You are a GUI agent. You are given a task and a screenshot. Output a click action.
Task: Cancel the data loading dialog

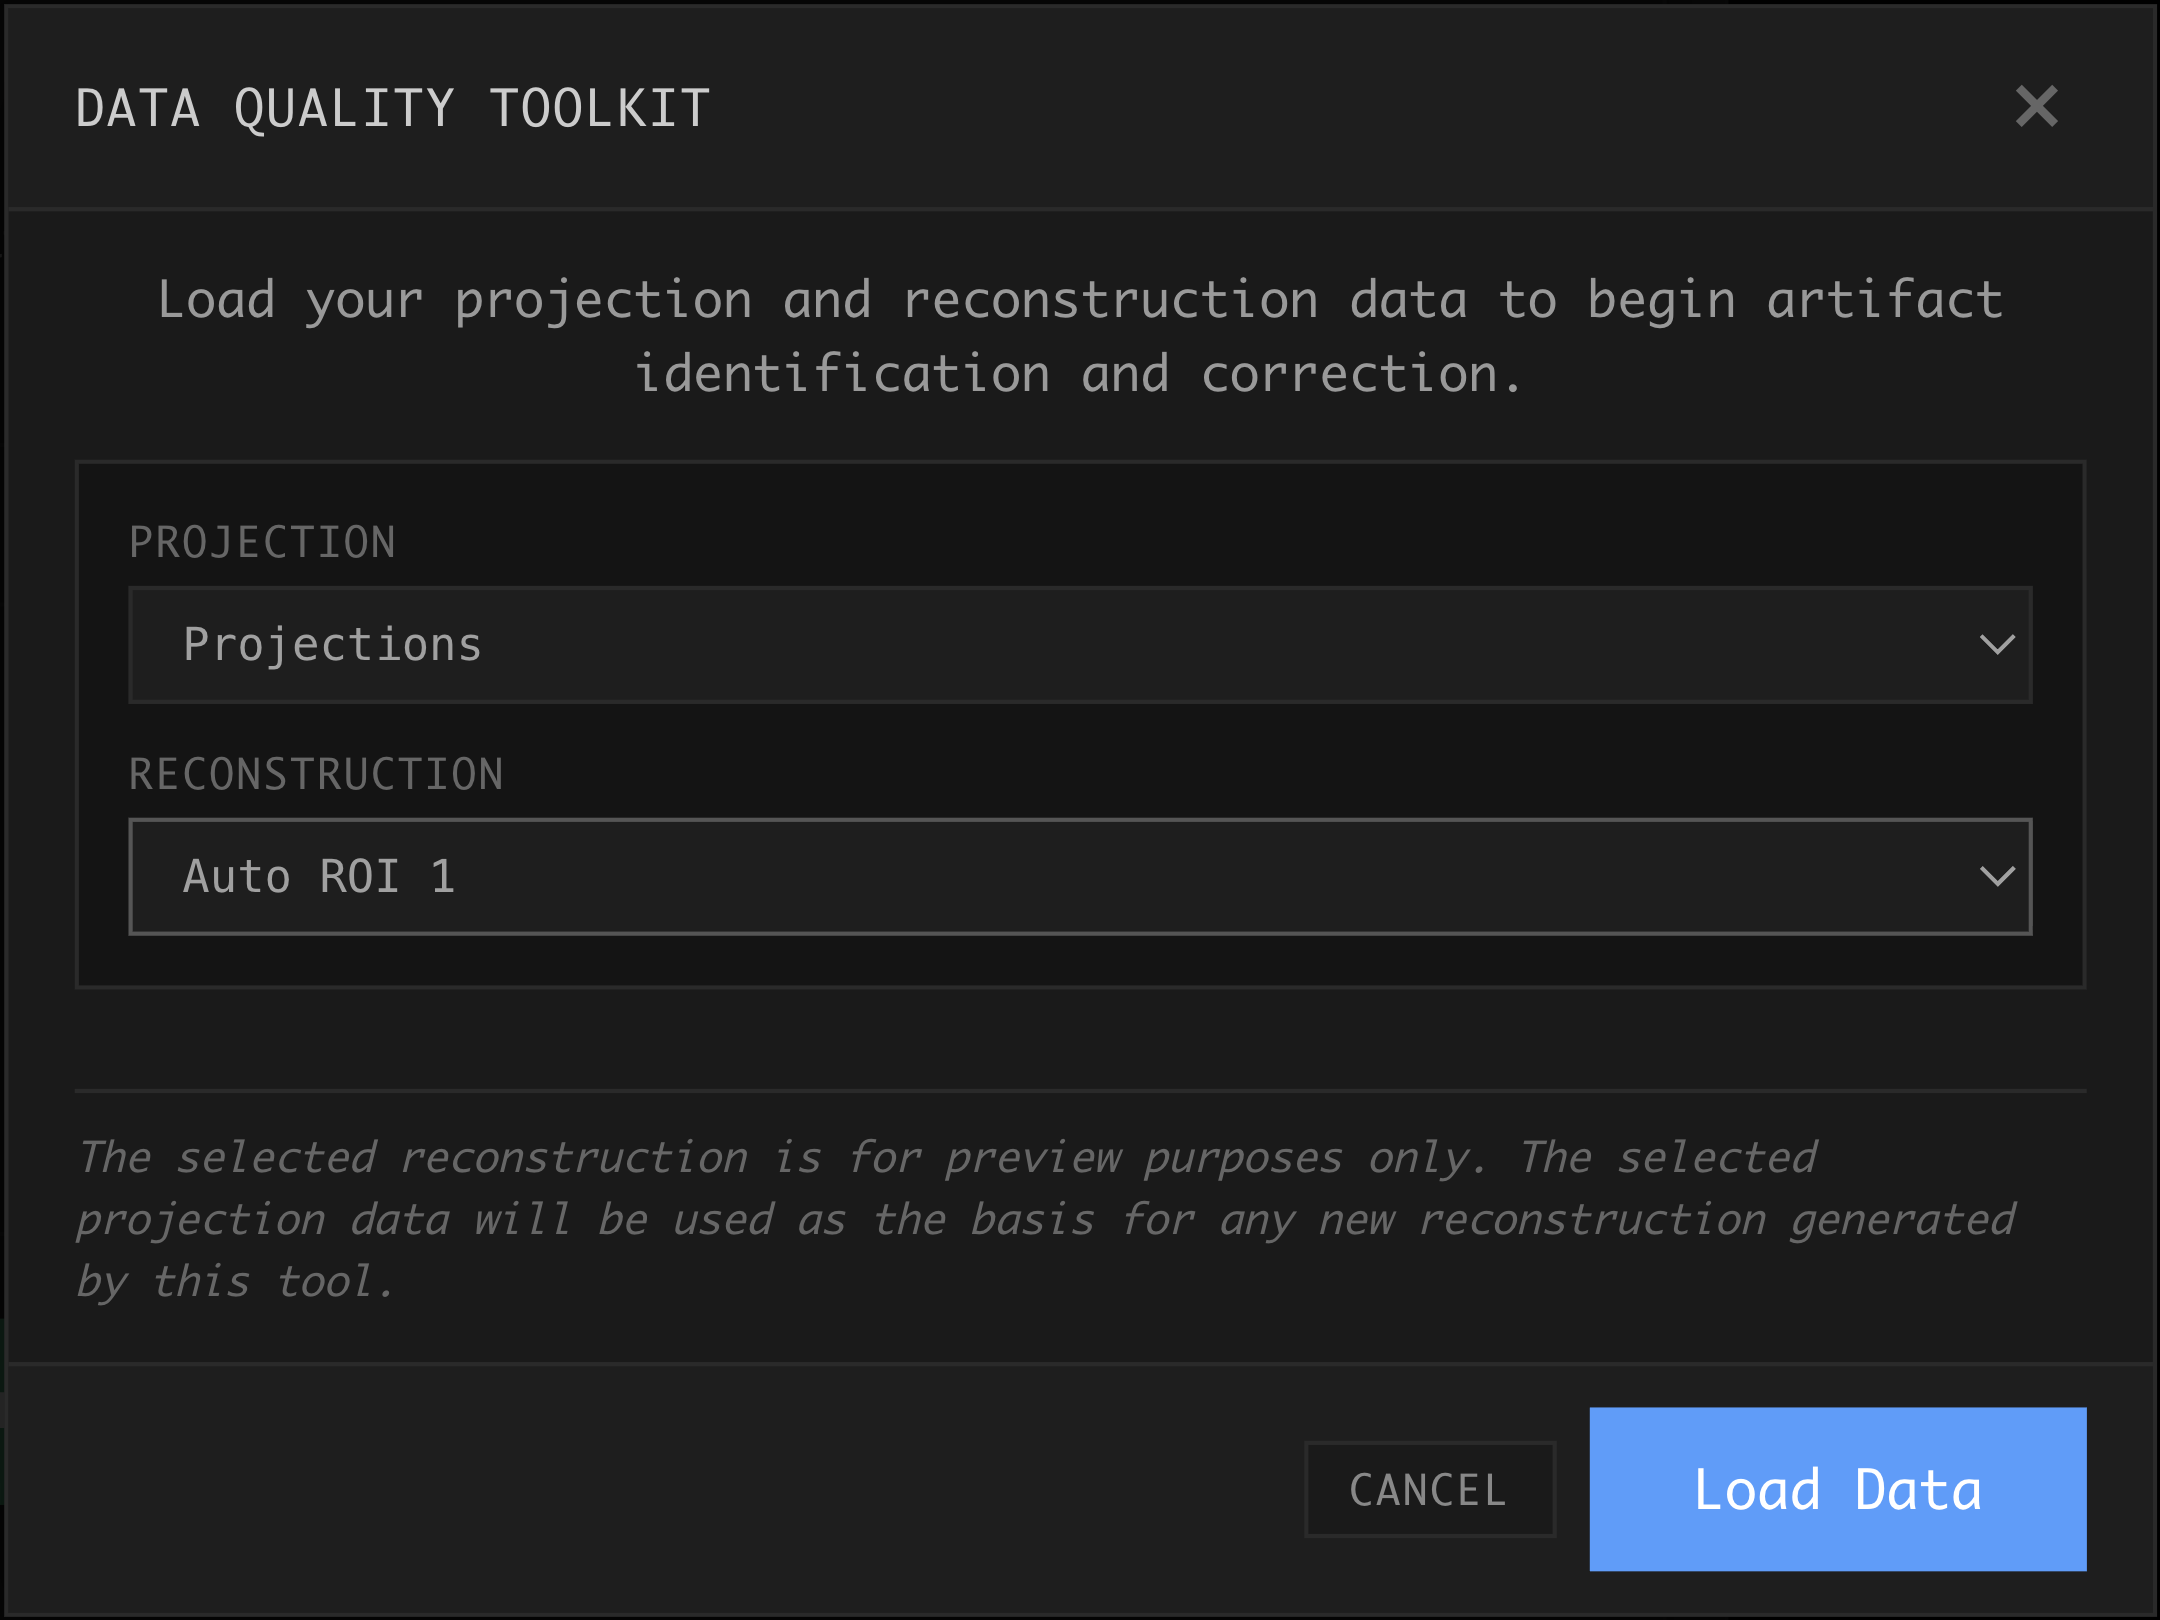pos(1429,1490)
